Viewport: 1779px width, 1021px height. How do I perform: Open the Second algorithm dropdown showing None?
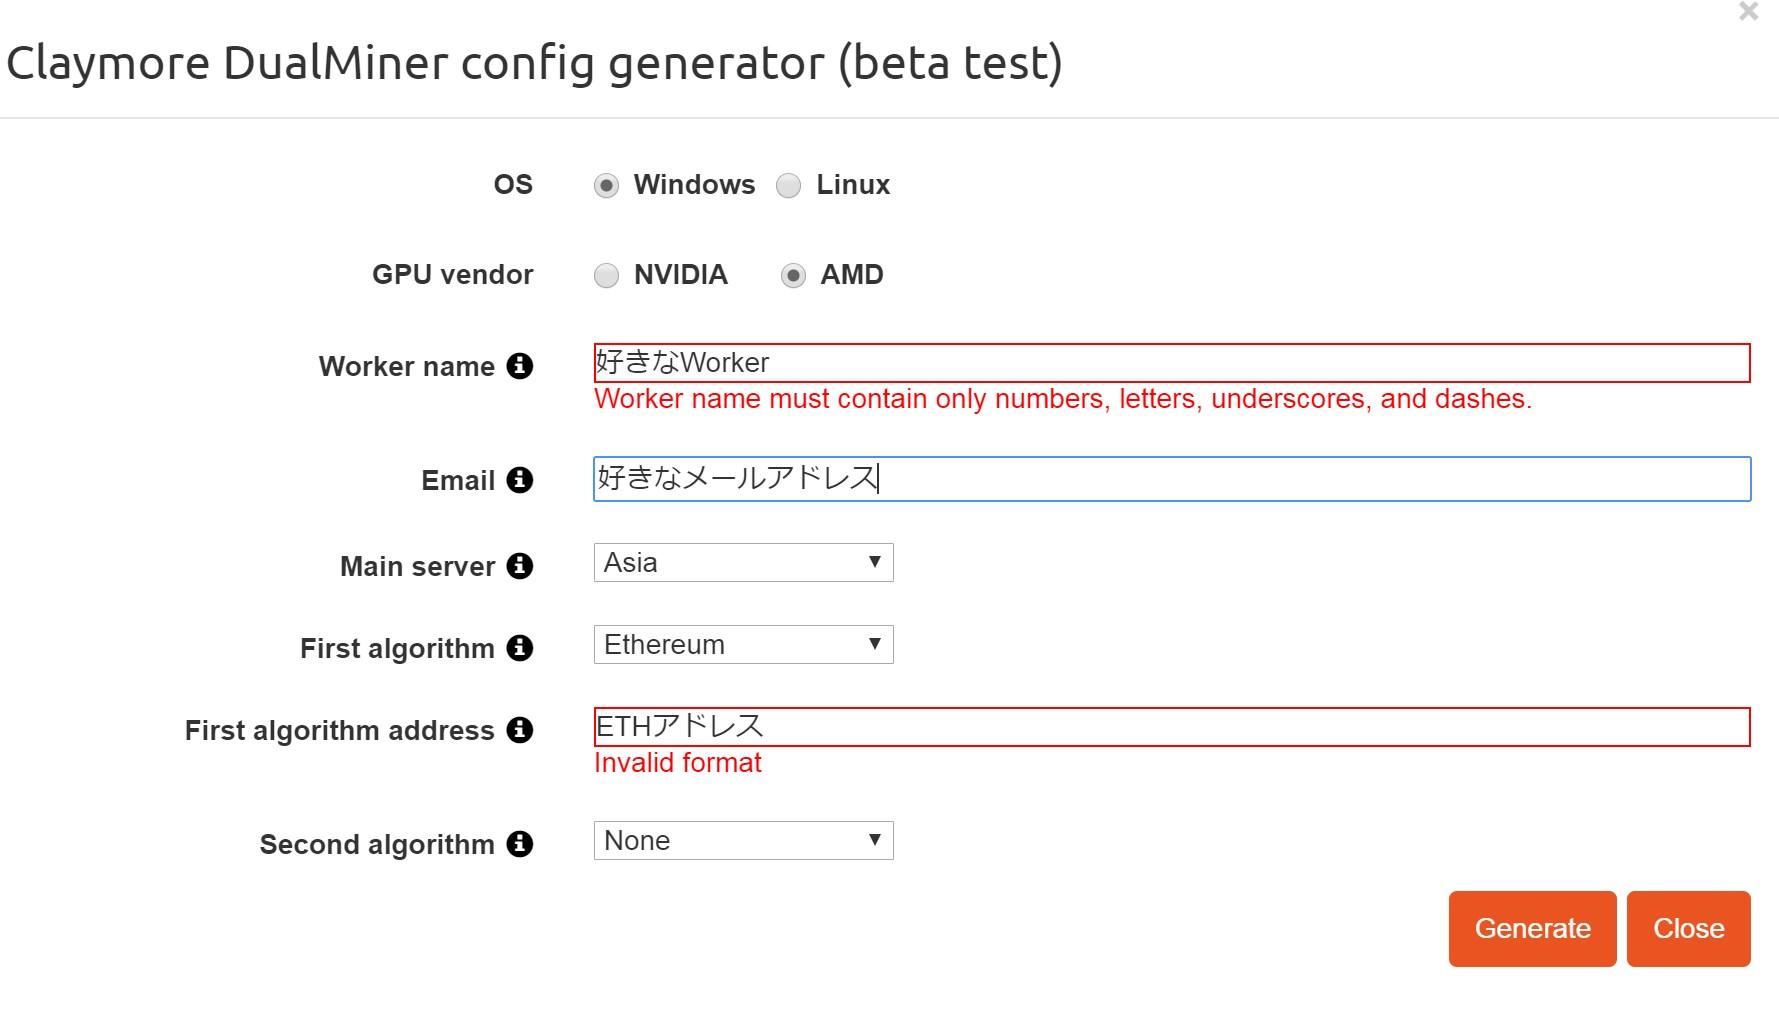(743, 840)
